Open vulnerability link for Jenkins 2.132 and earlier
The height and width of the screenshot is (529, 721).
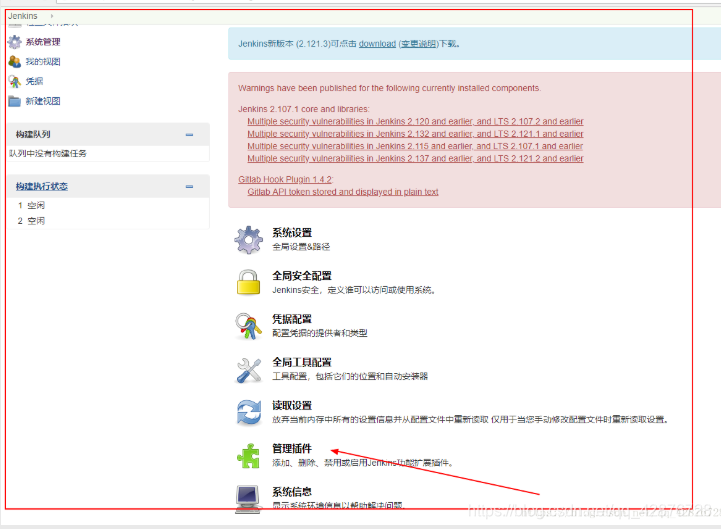click(415, 134)
